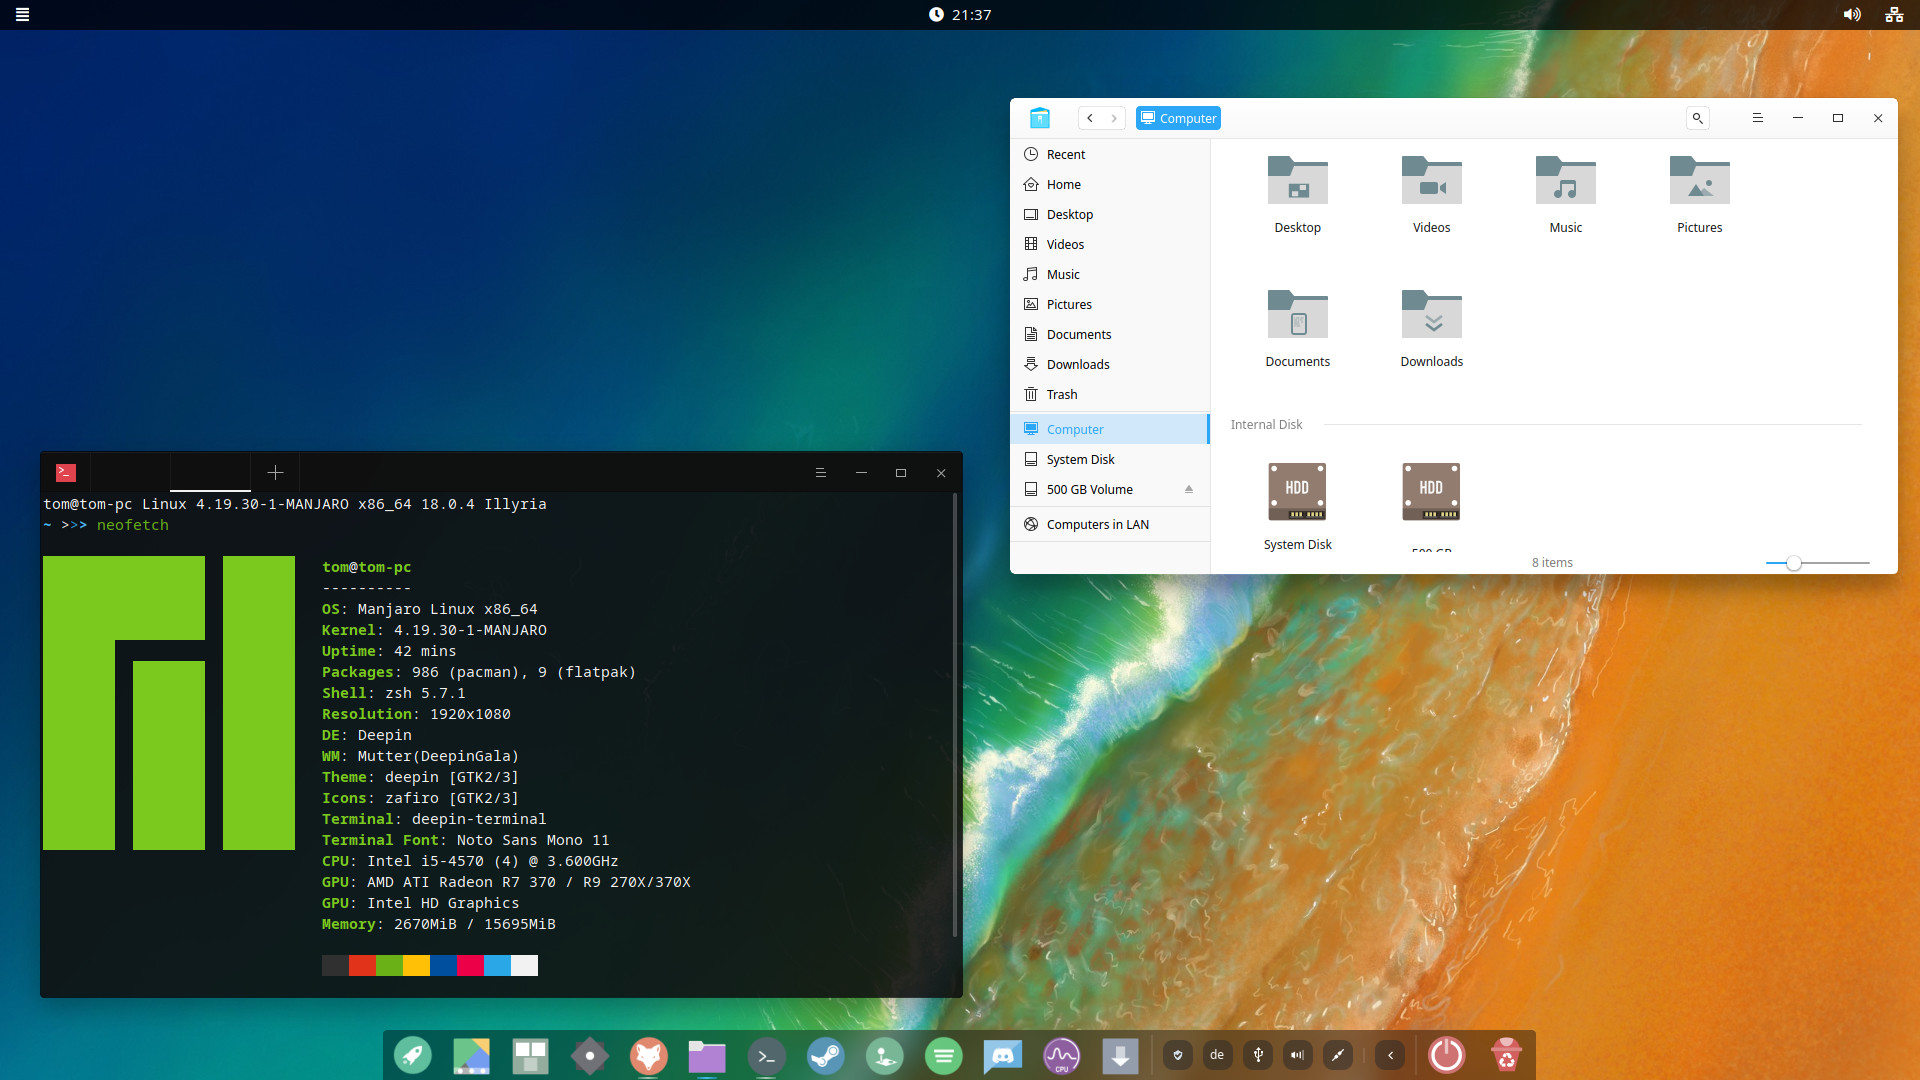Open a new terminal tab with the plus button
The width and height of the screenshot is (1920, 1080).
pos(275,472)
